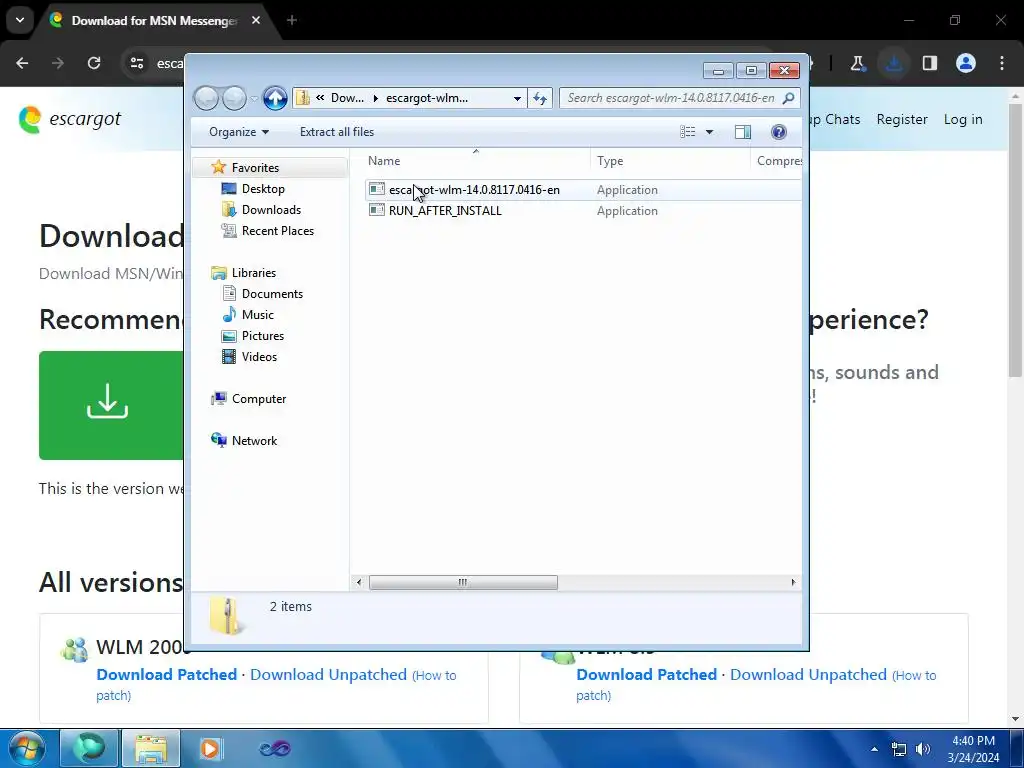The image size is (1024, 768).
Task: Click the right arrow of the horizontal scrollbar
Action: point(793,583)
